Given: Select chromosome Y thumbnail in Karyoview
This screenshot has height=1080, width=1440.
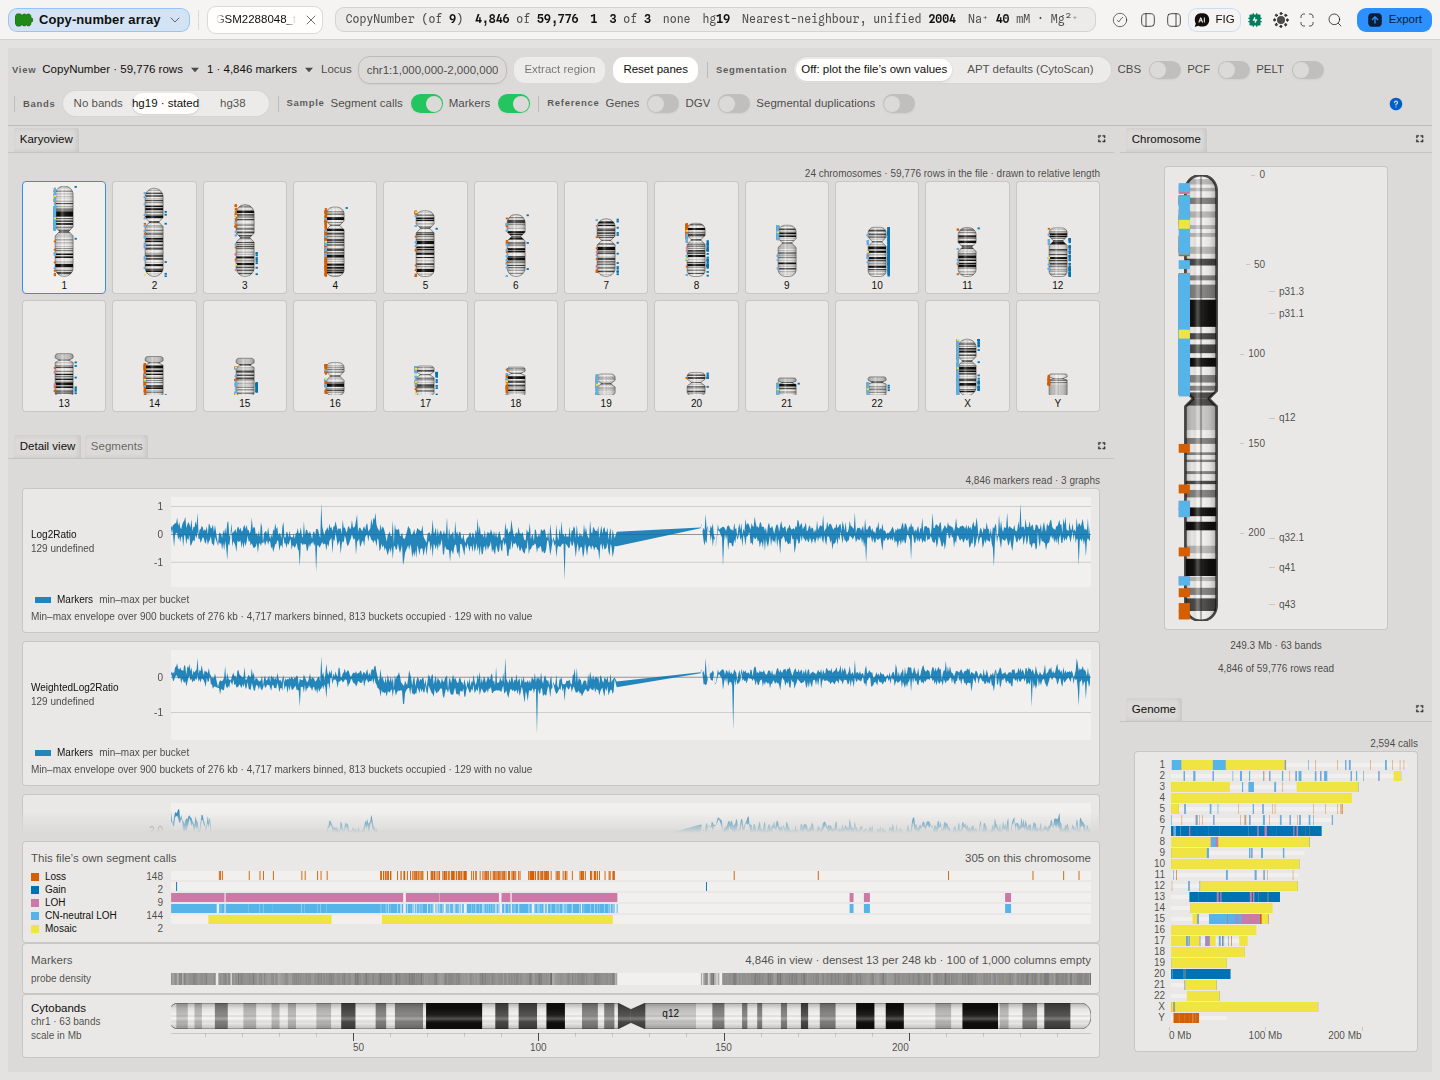Looking at the screenshot, I should (x=1058, y=356).
